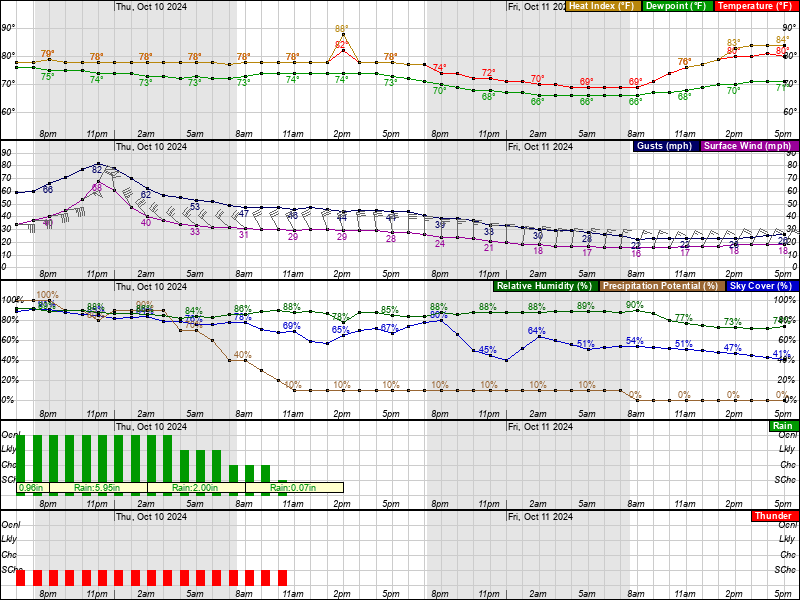Click the 54% sky cover value

(x=635, y=341)
